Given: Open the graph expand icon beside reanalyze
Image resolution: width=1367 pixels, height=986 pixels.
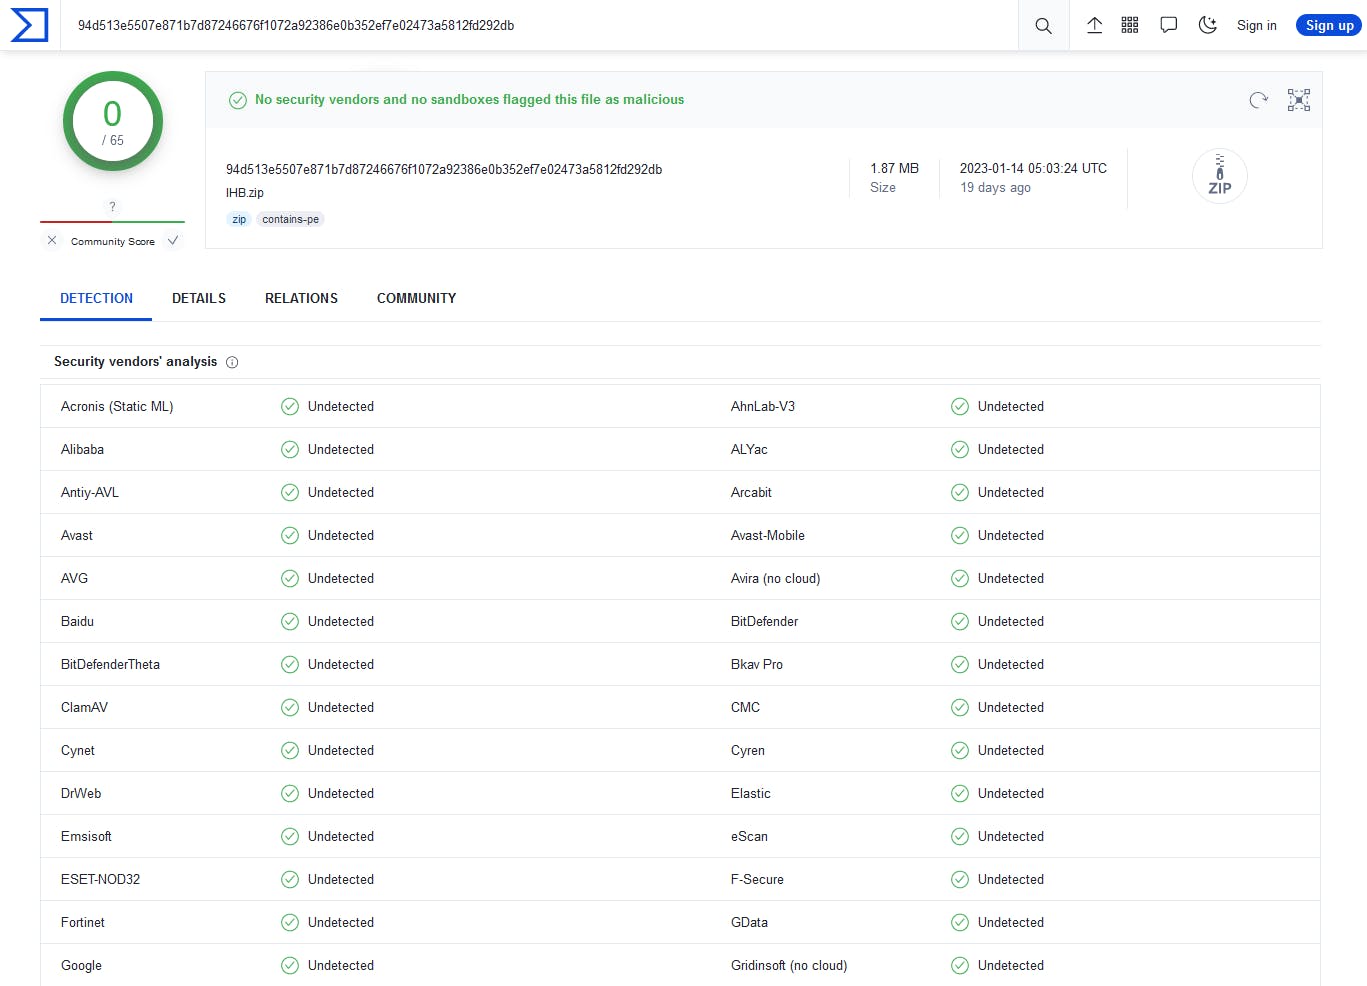Looking at the screenshot, I should 1298,100.
